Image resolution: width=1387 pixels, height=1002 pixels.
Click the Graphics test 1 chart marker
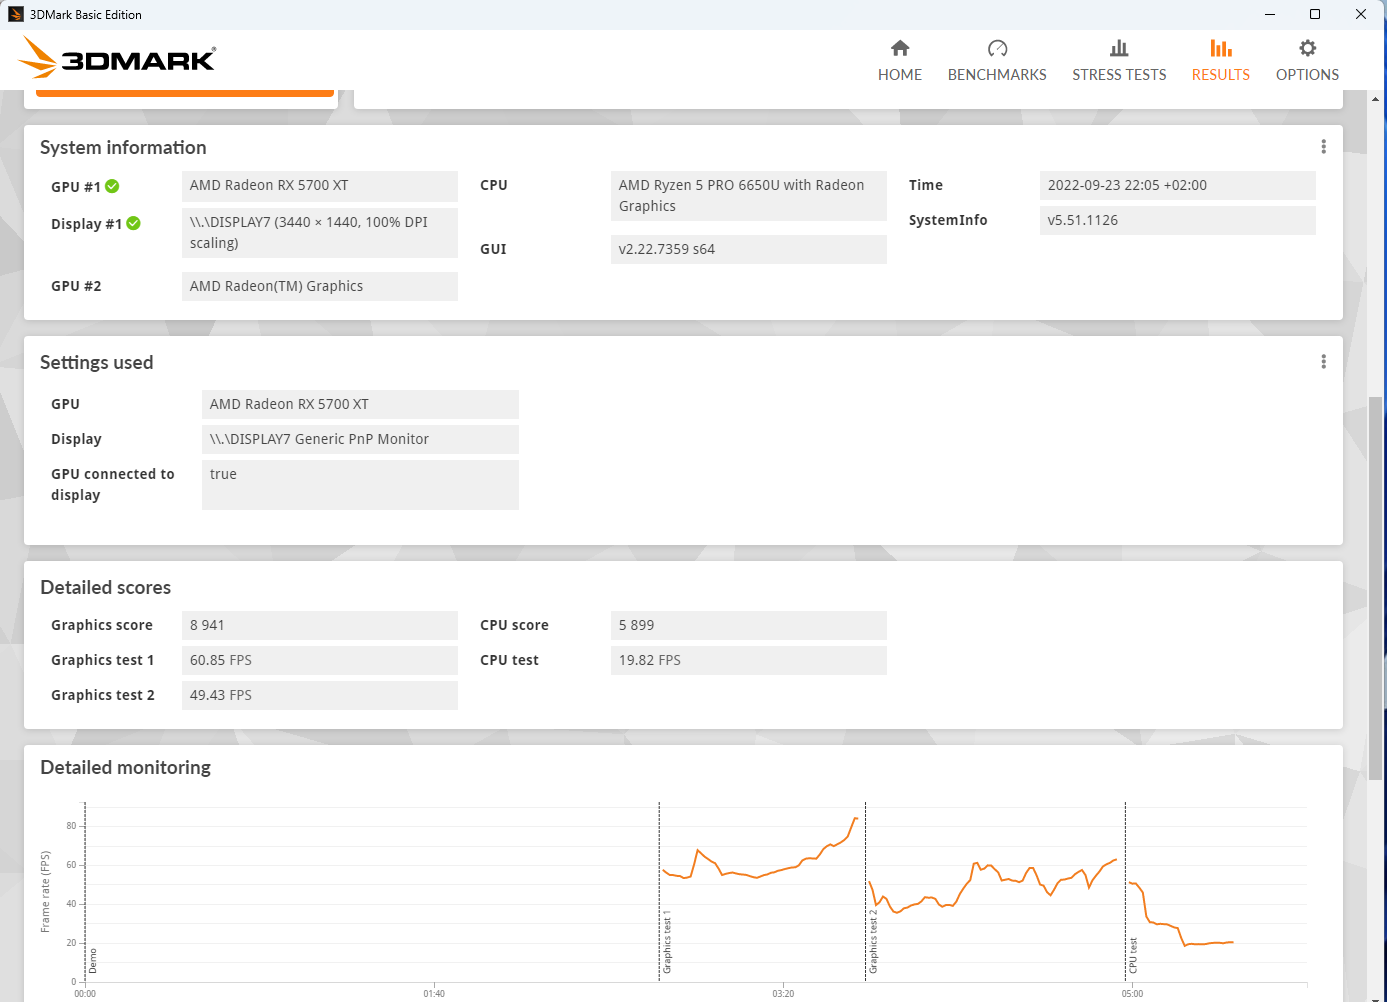click(x=667, y=943)
